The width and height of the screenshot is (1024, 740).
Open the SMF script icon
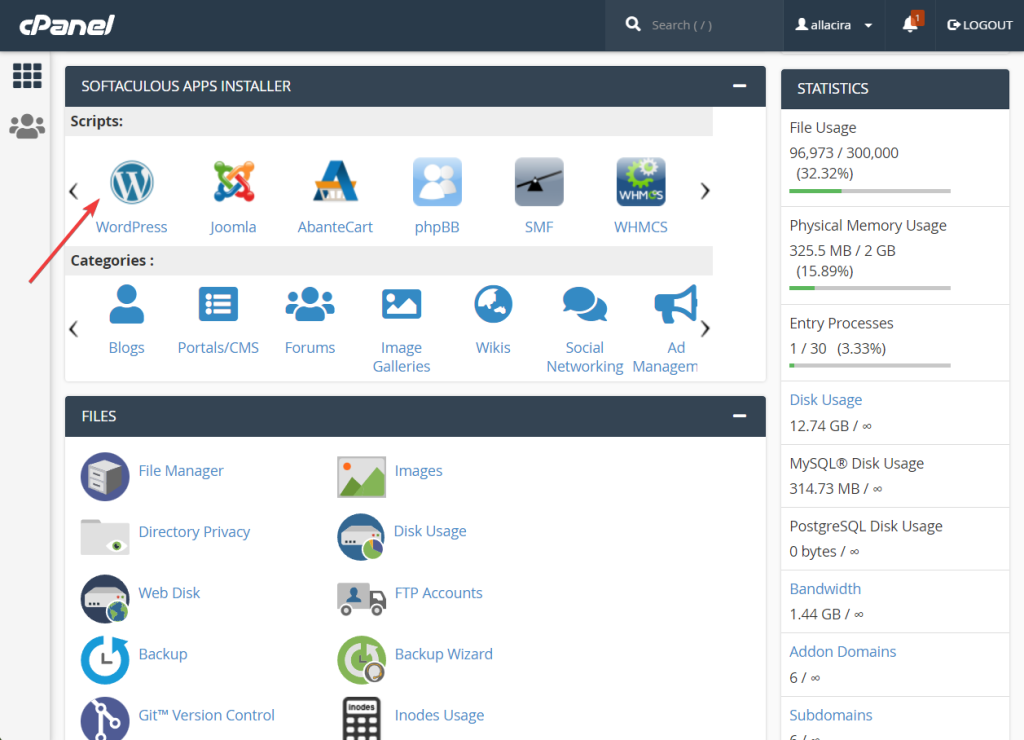pyautogui.click(x=539, y=182)
